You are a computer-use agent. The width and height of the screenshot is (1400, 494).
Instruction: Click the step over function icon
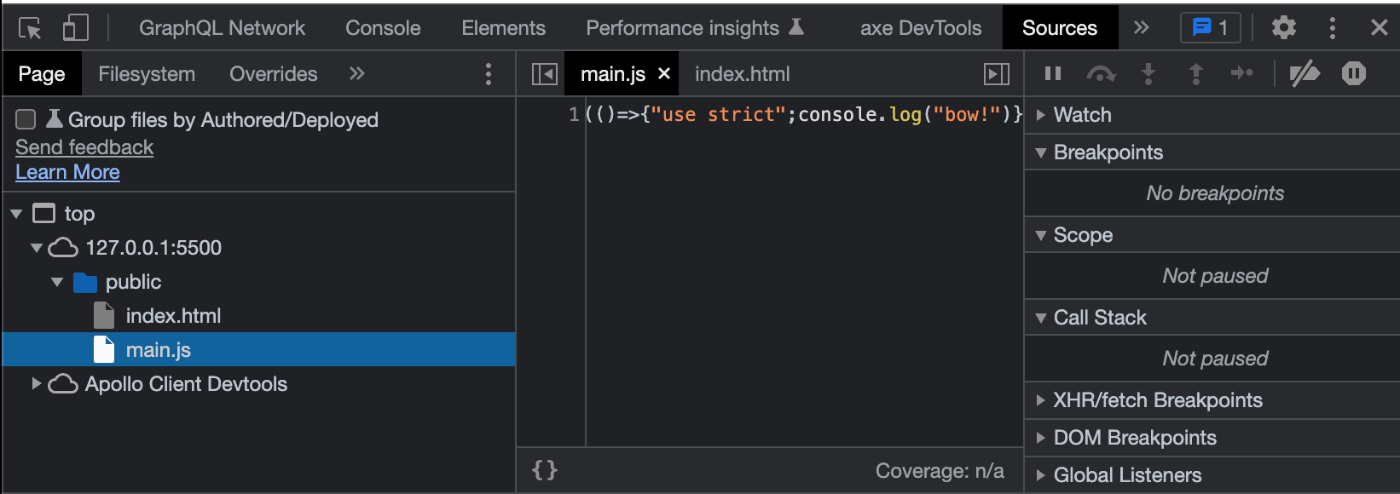pyautogui.click(x=1101, y=73)
